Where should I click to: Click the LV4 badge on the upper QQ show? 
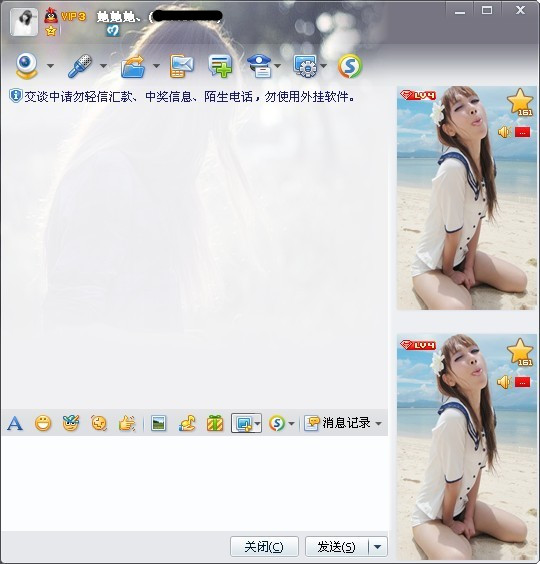pyautogui.click(x=418, y=95)
